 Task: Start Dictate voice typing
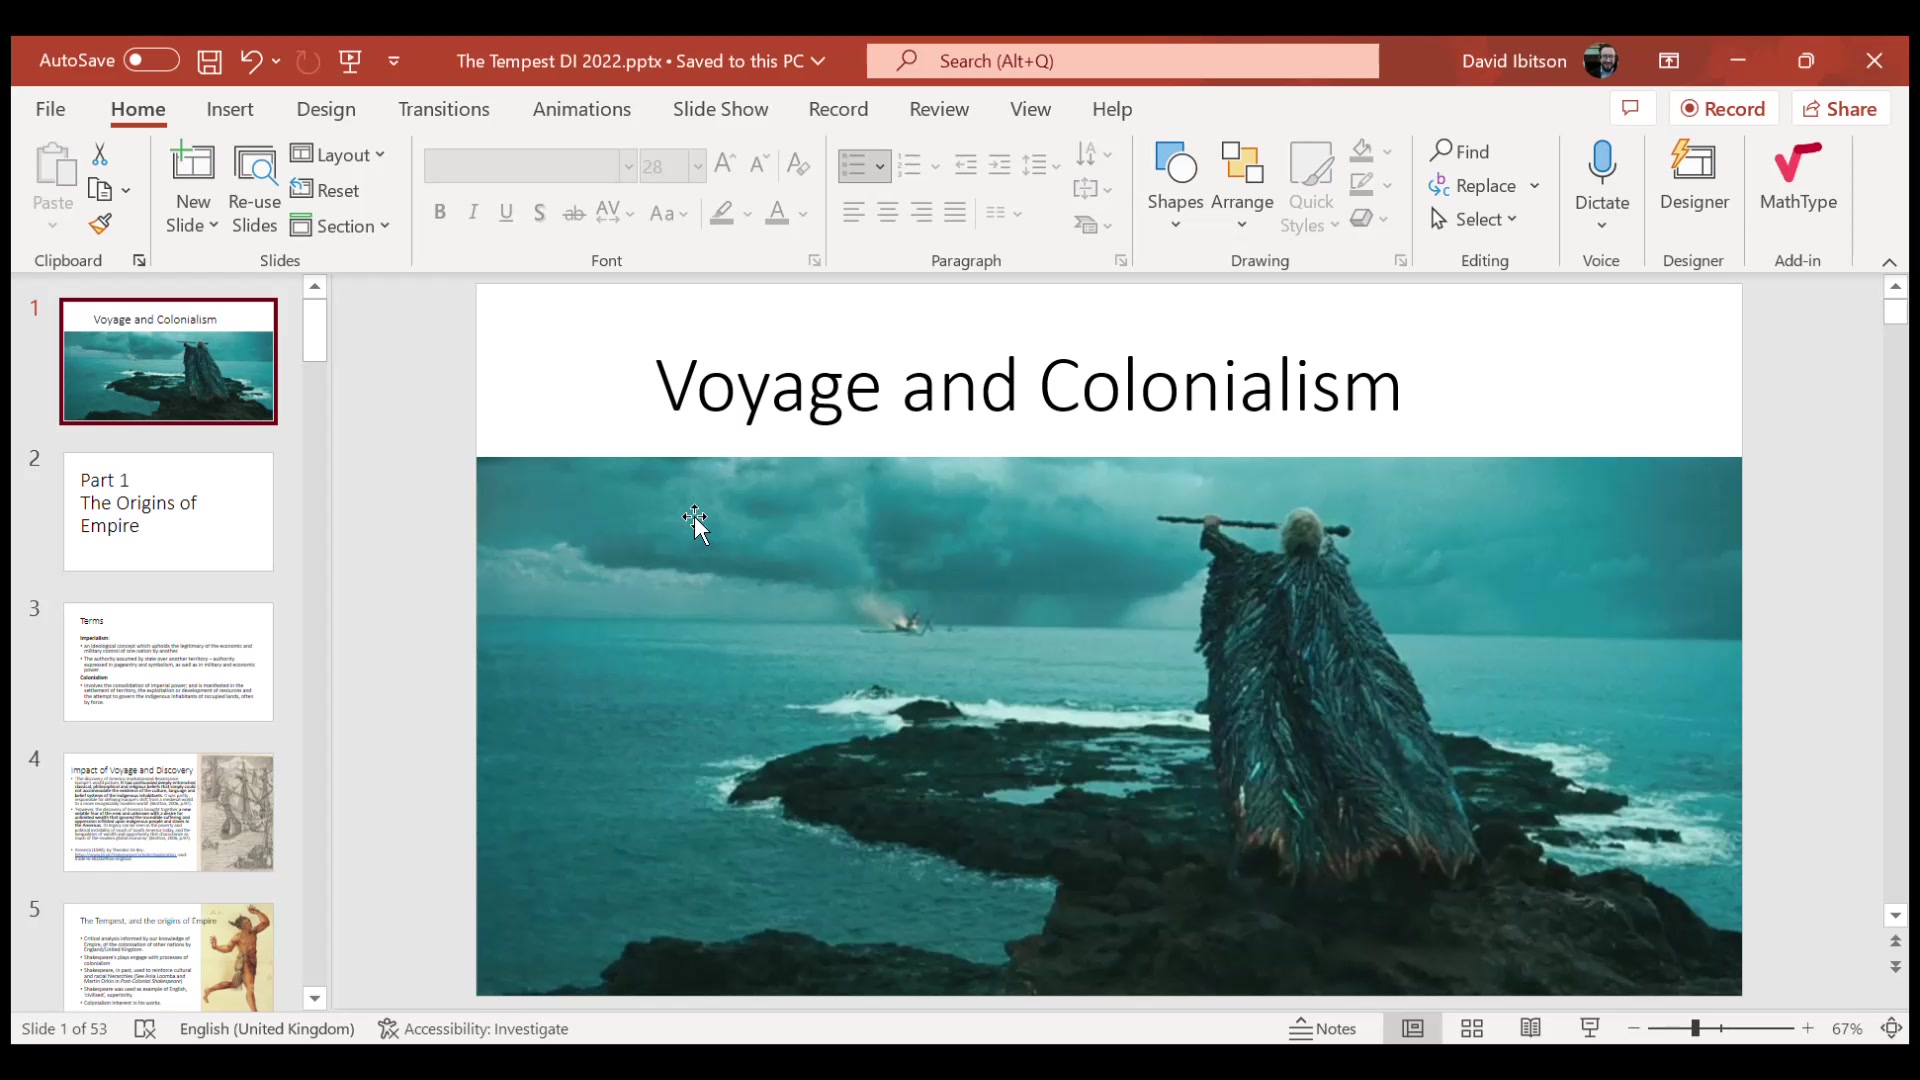[x=1602, y=175]
